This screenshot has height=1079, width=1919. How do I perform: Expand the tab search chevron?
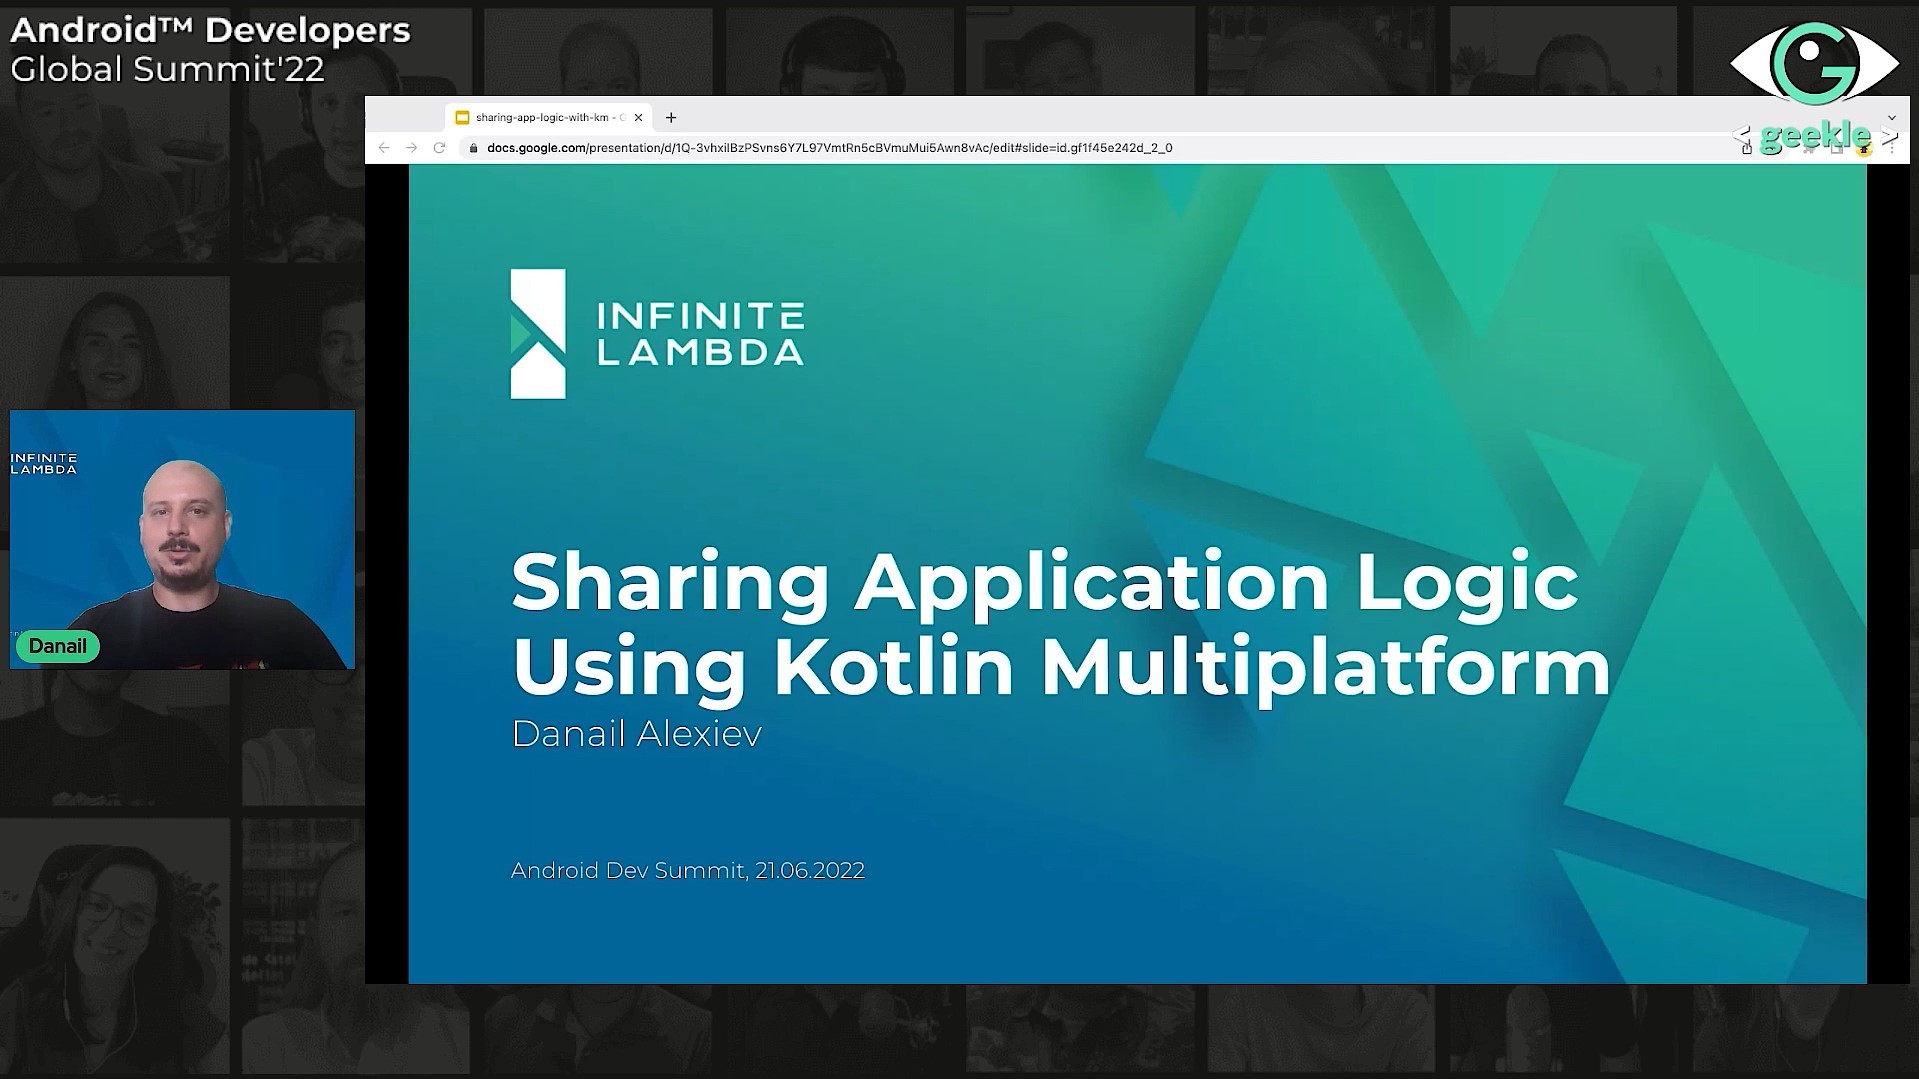coord(1891,118)
